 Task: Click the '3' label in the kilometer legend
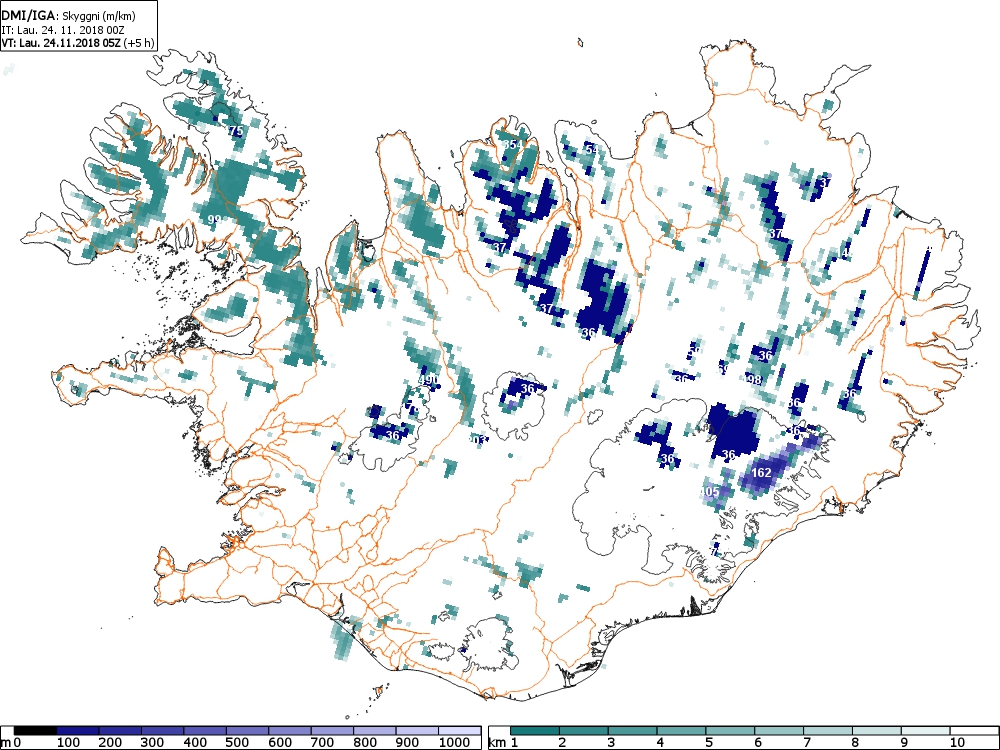coord(611,742)
